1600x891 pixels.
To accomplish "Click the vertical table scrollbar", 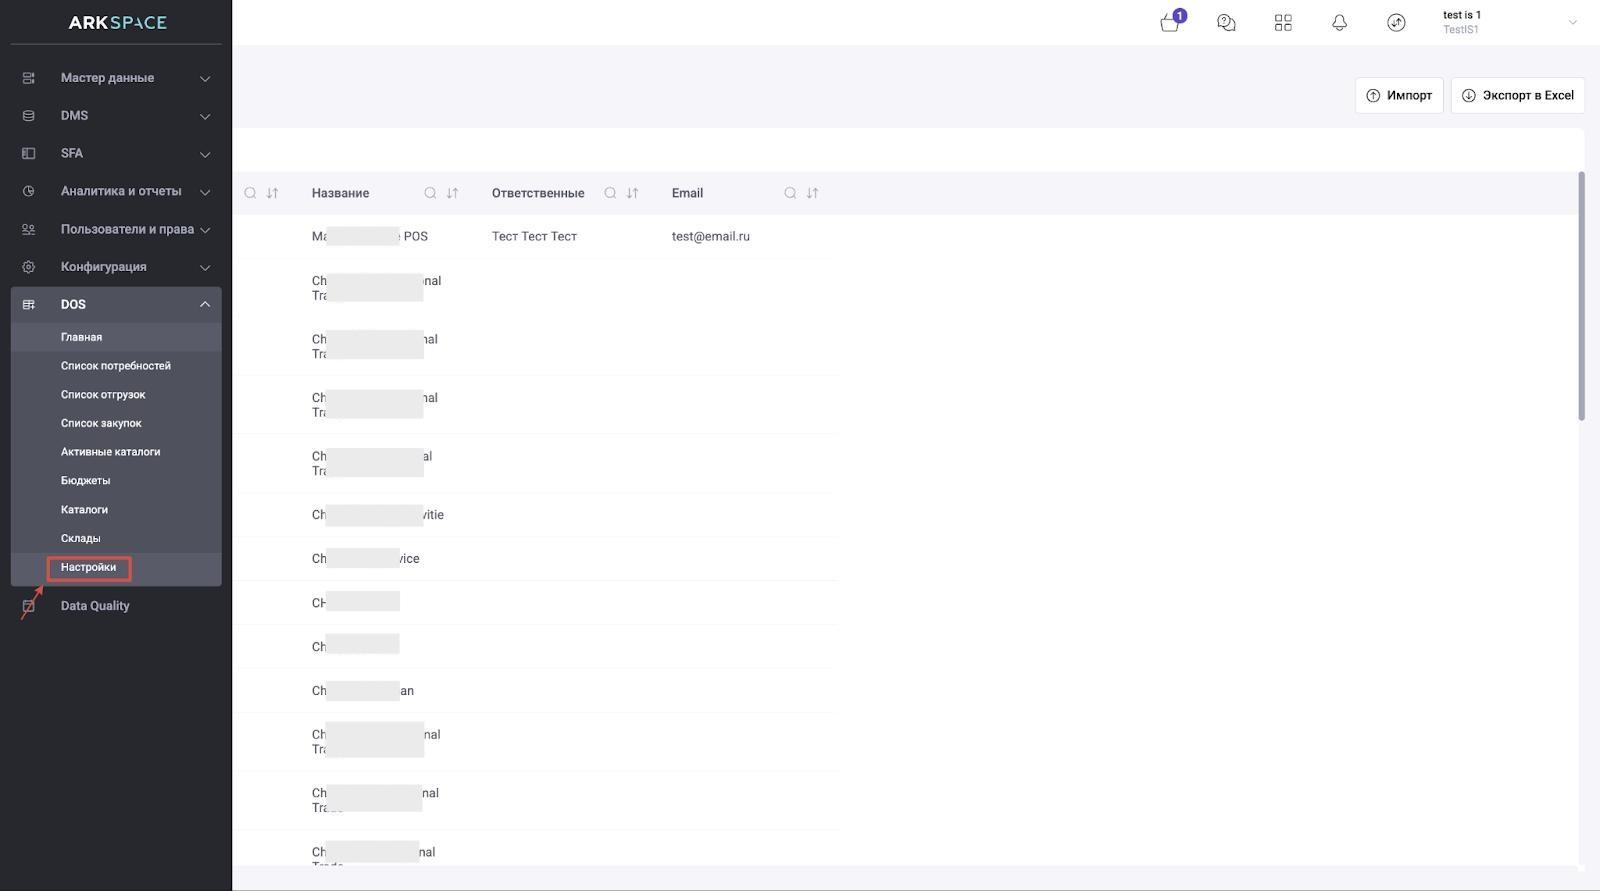I will pos(1581,300).
